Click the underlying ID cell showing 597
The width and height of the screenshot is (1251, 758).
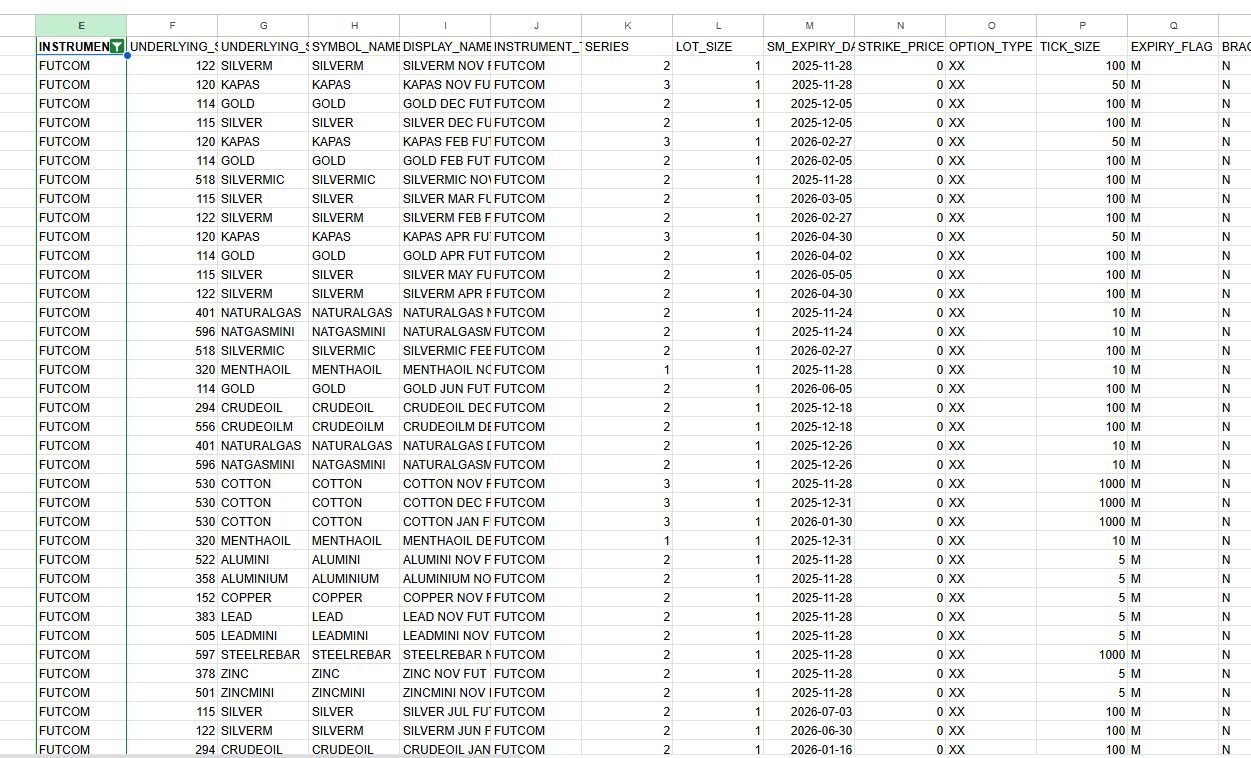(x=172, y=655)
